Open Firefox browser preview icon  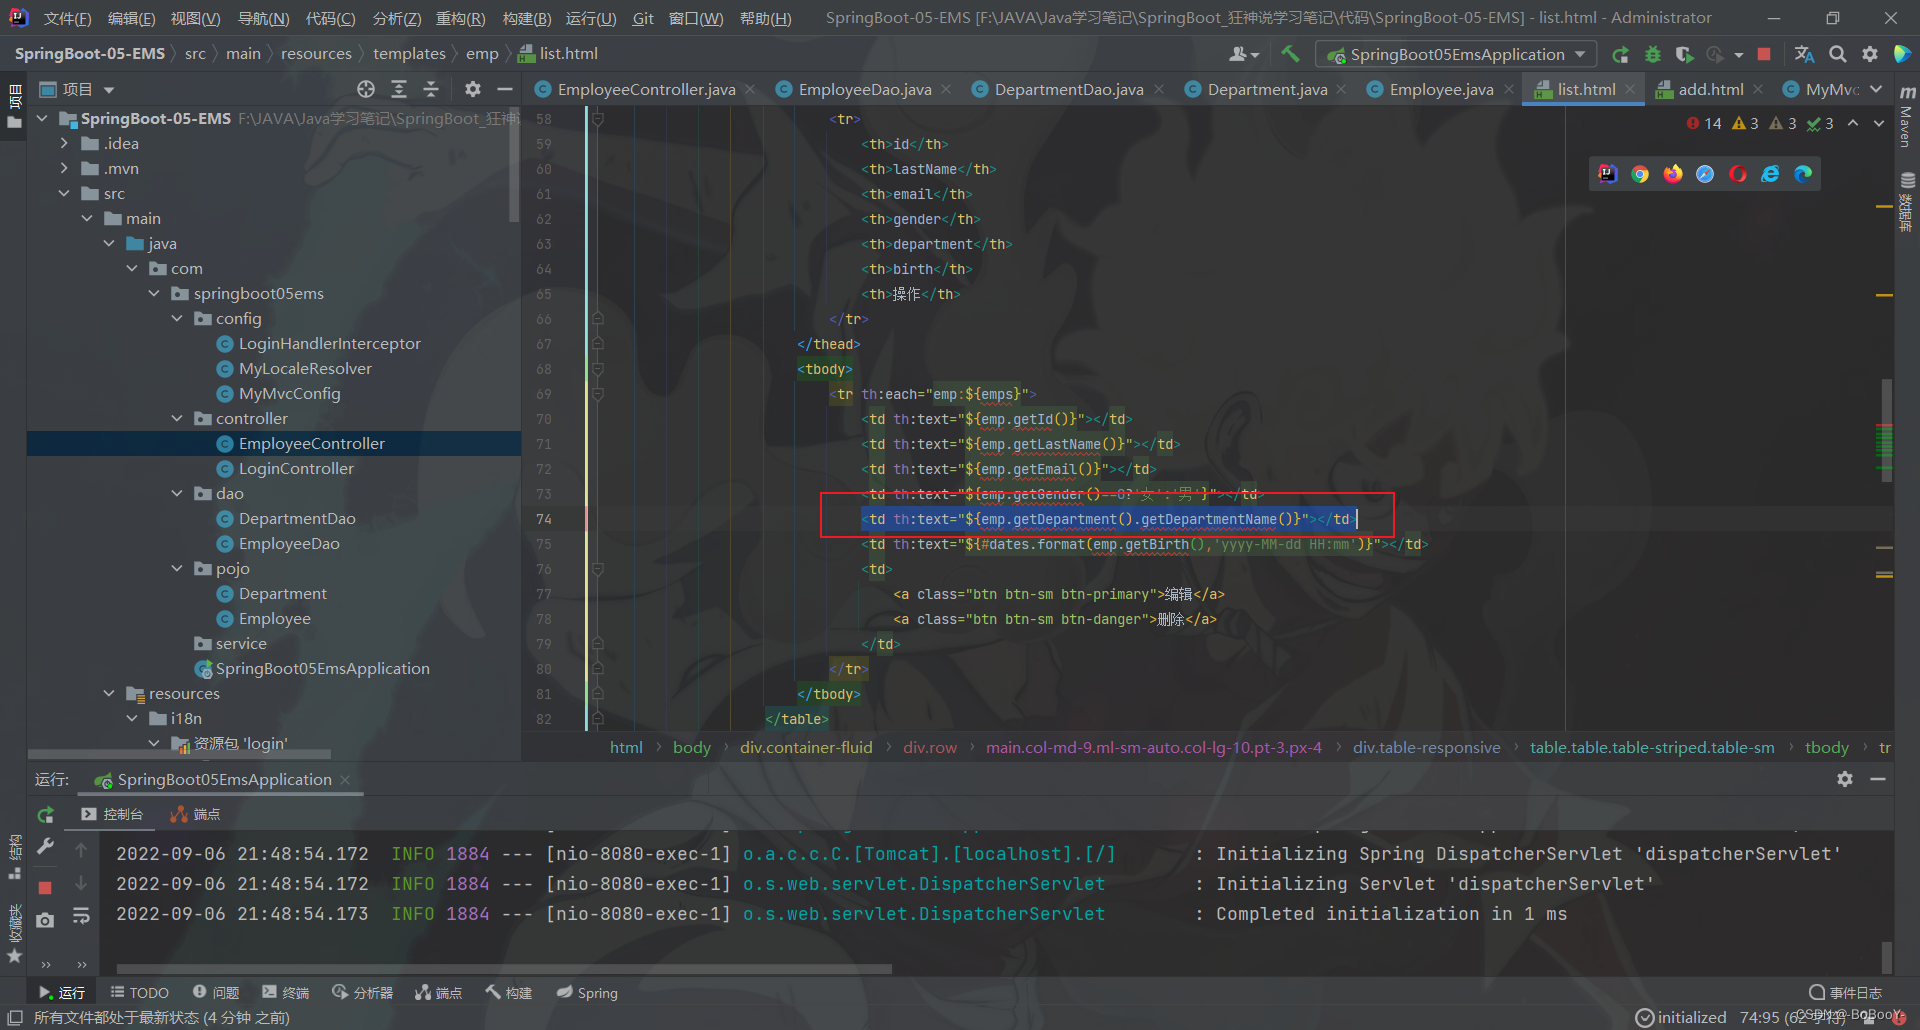(x=1673, y=174)
